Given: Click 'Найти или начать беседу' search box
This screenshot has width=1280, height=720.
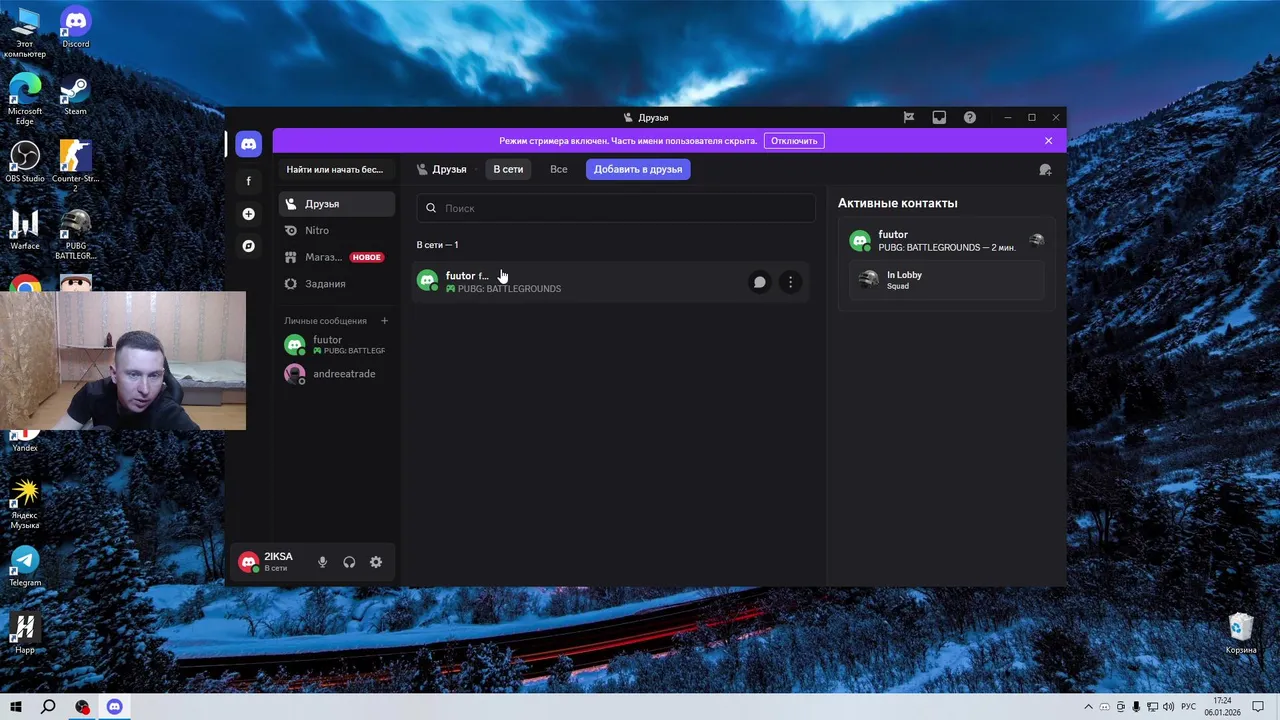Looking at the screenshot, I should pyautogui.click(x=335, y=170).
